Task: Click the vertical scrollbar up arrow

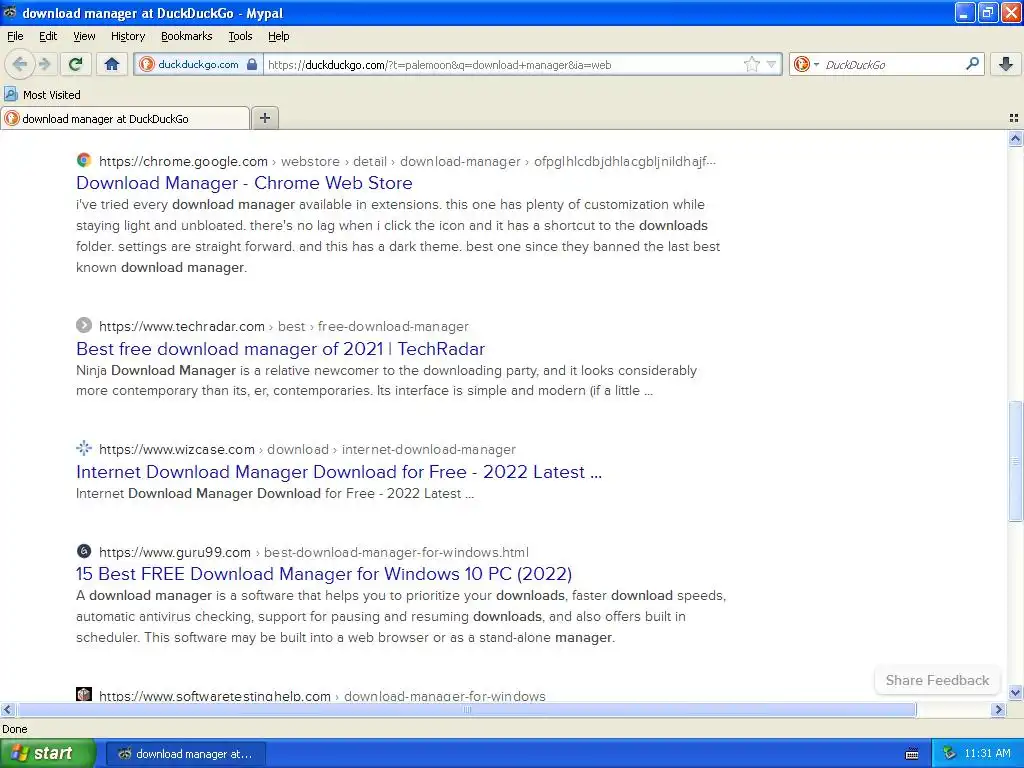Action: [x=1015, y=138]
